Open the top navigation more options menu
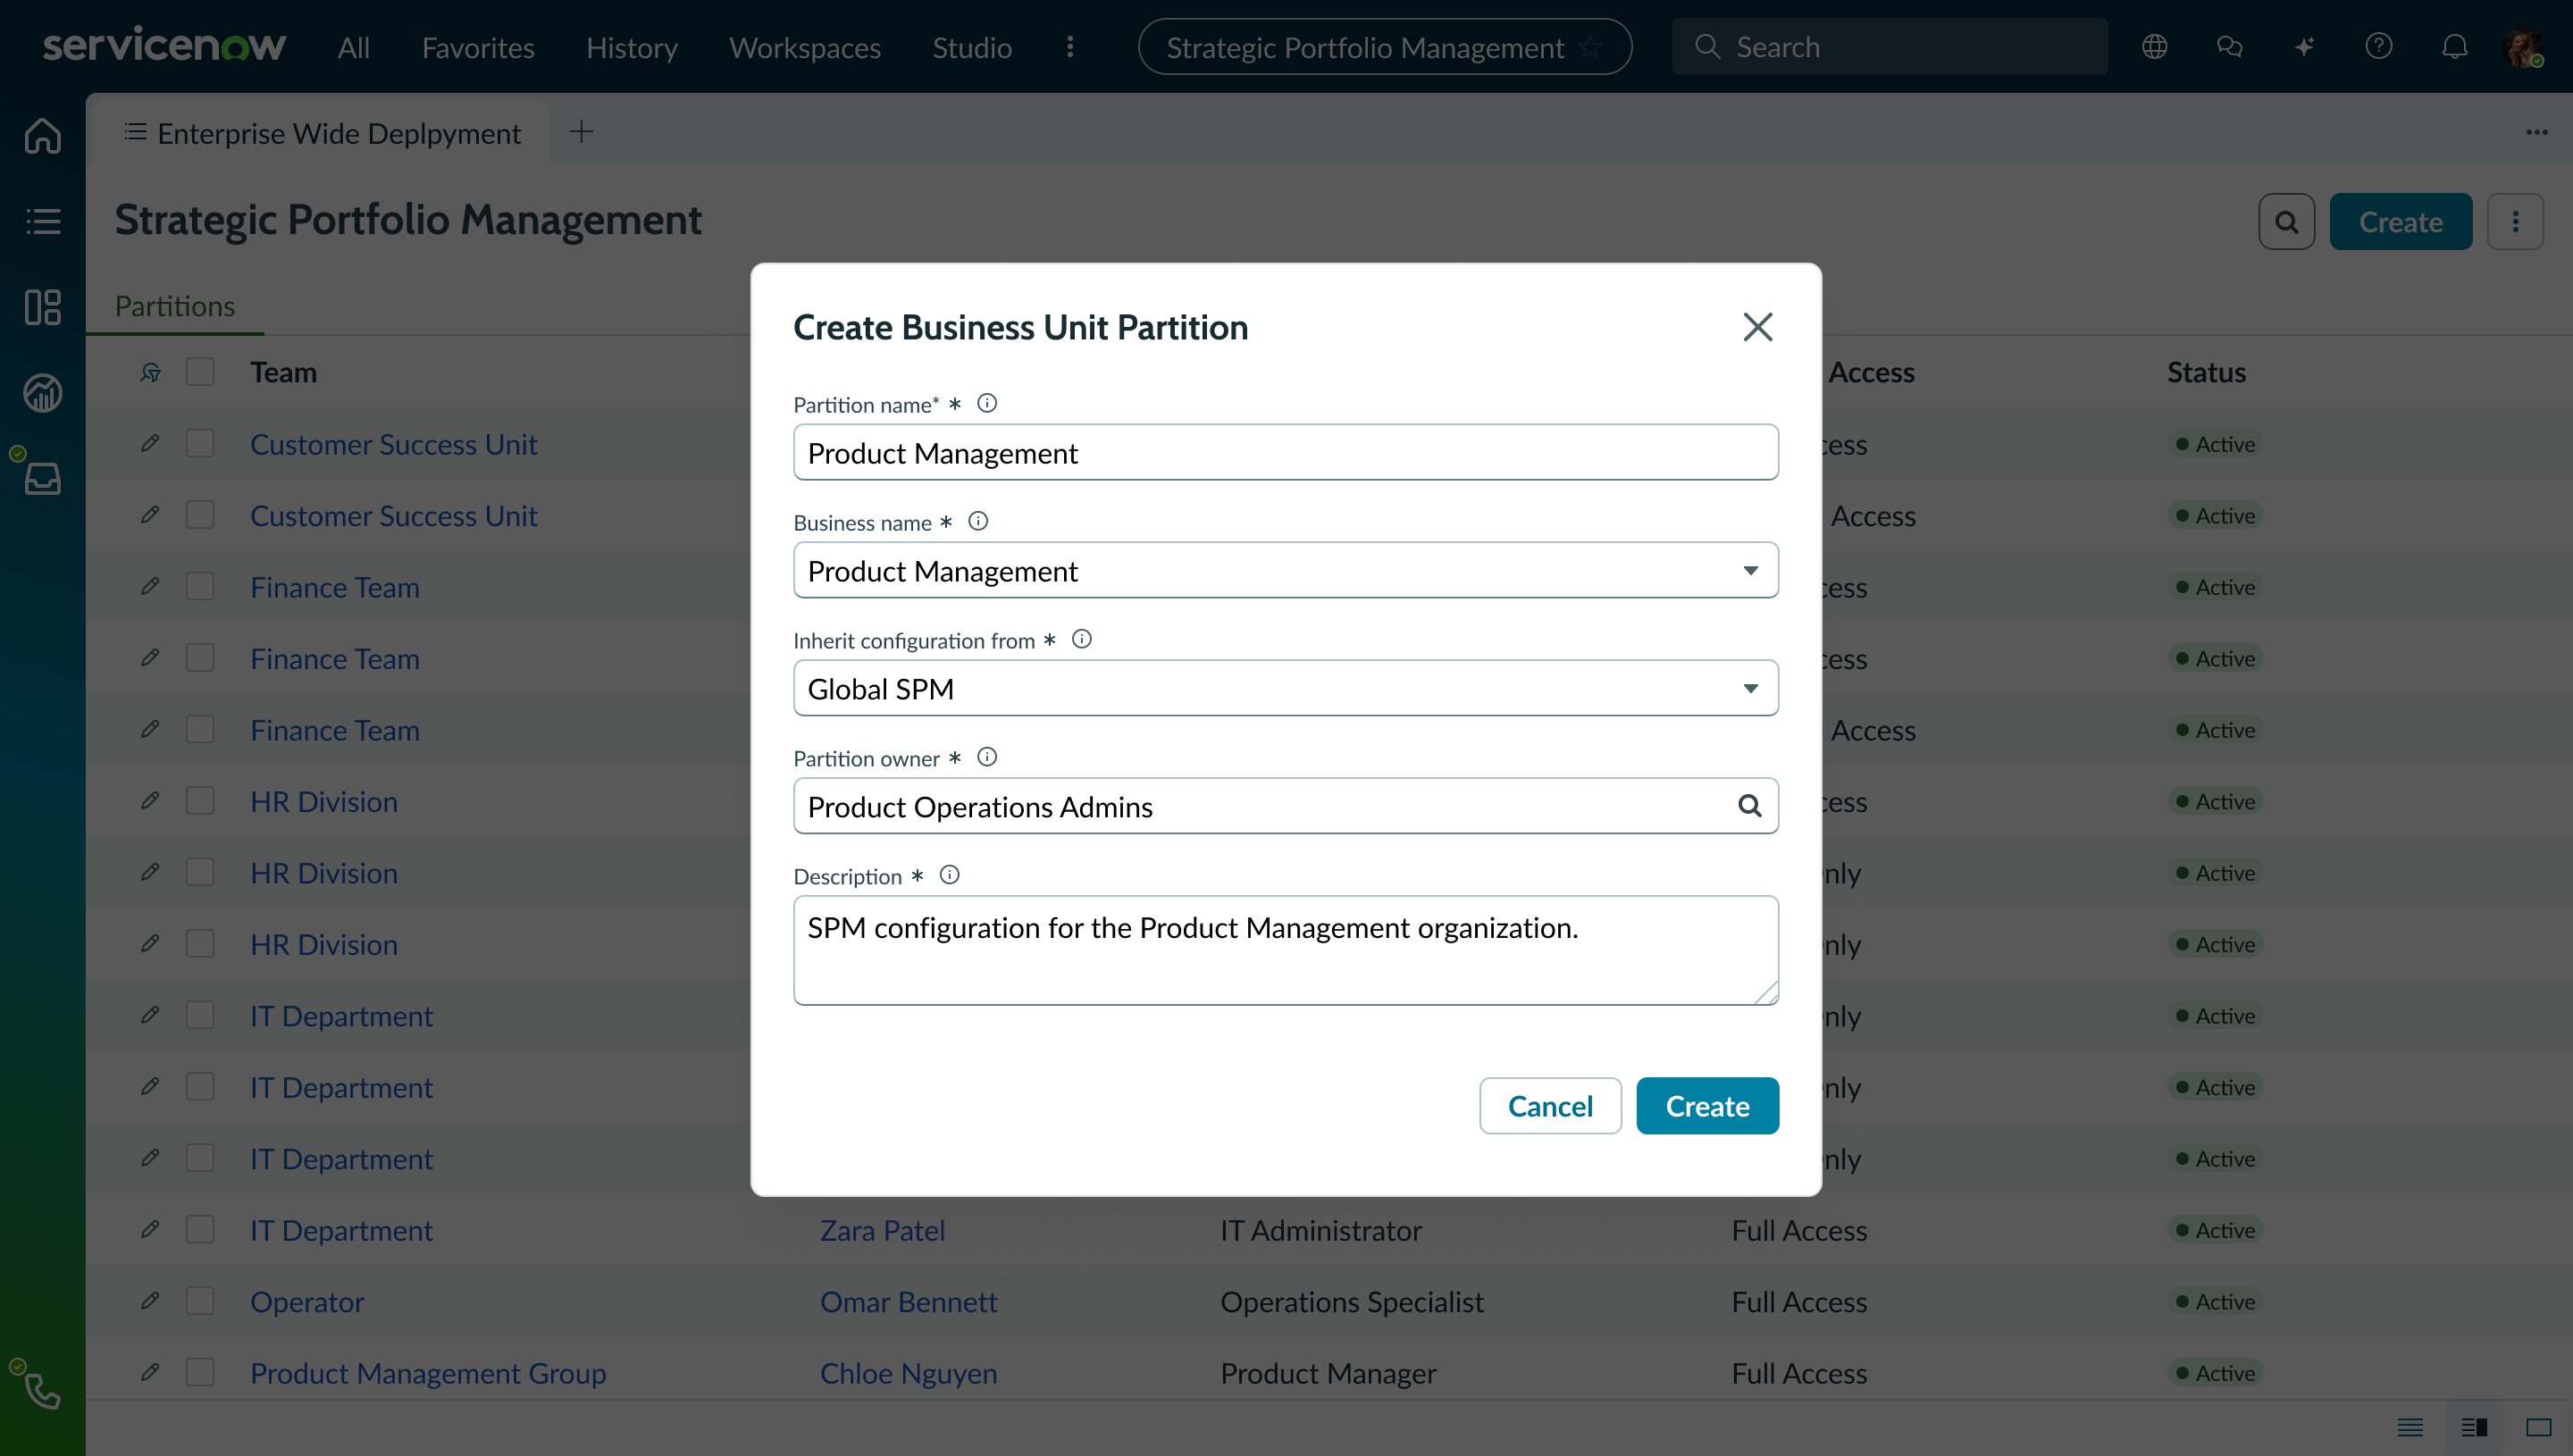 coord(1070,47)
